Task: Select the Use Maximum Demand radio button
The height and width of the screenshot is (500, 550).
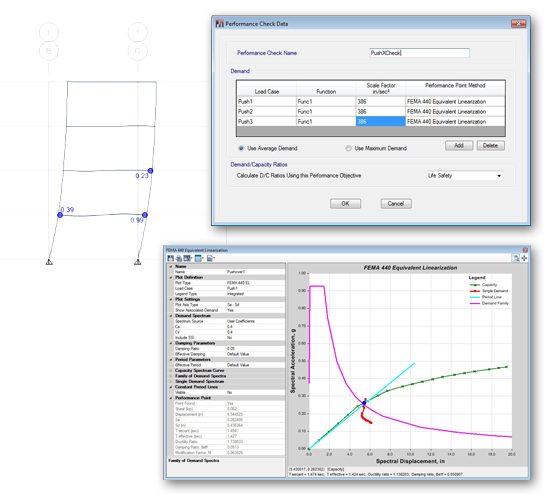Action: click(348, 148)
